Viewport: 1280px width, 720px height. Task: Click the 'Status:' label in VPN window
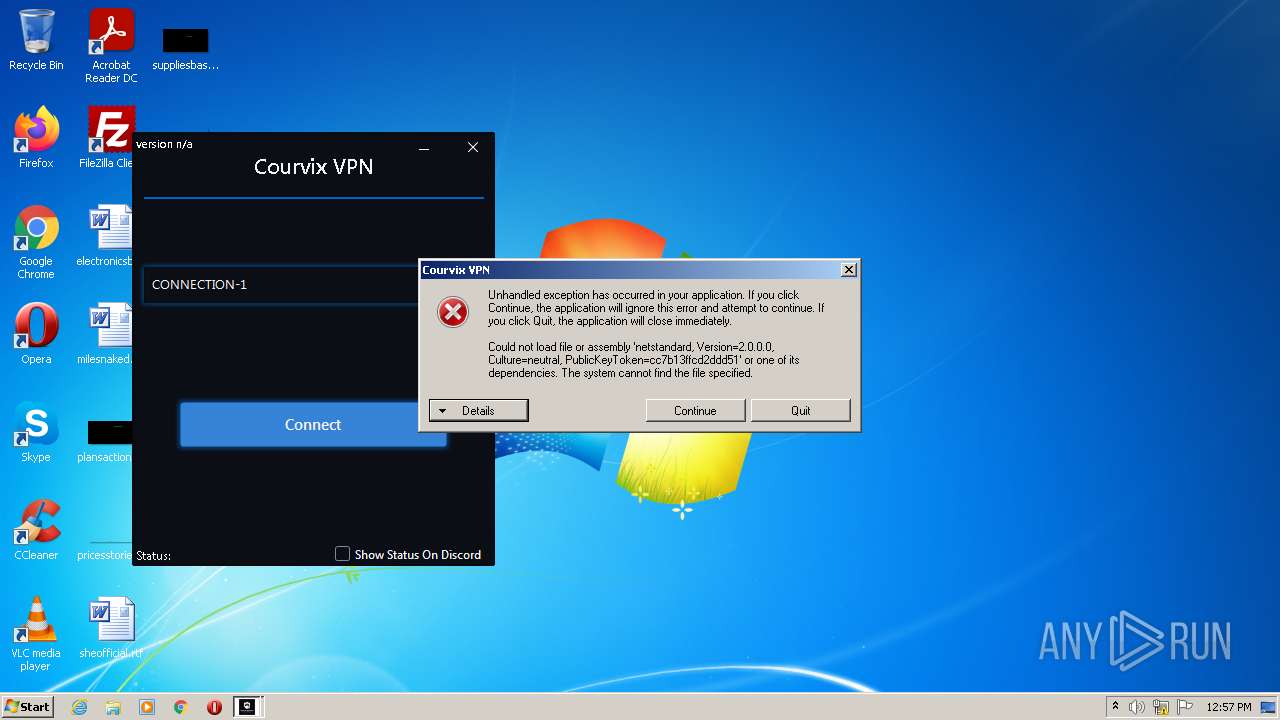(x=153, y=555)
